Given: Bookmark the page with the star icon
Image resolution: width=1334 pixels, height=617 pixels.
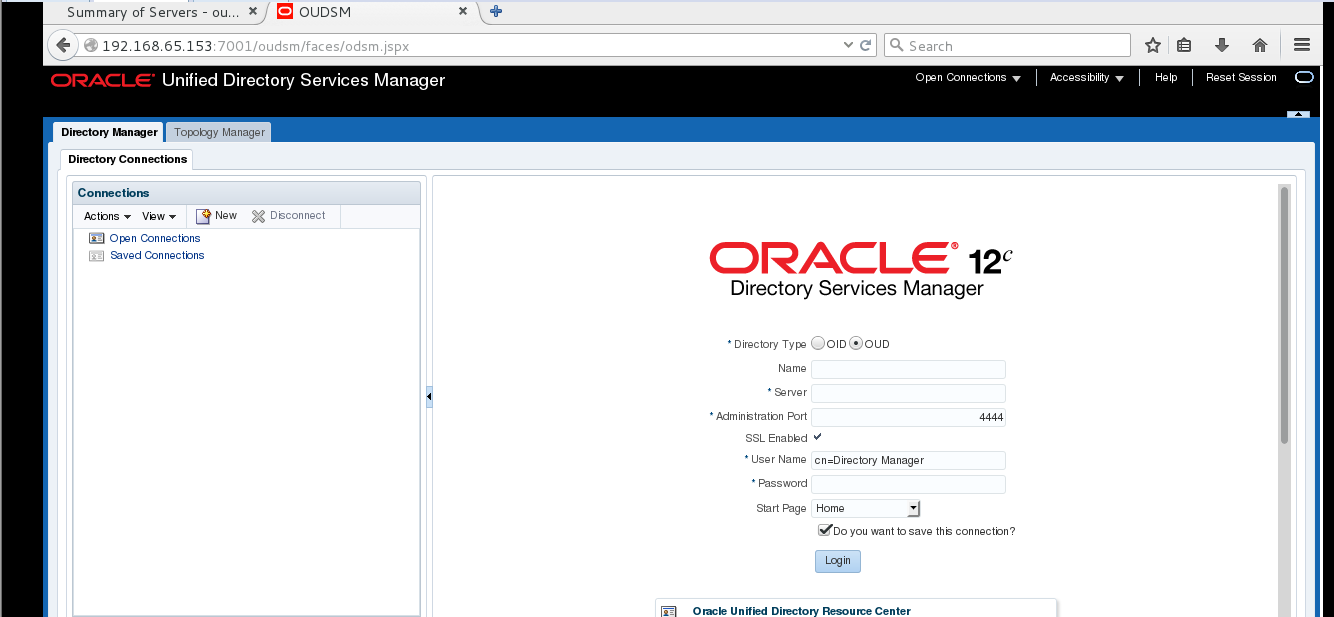Looking at the screenshot, I should click(x=1152, y=45).
